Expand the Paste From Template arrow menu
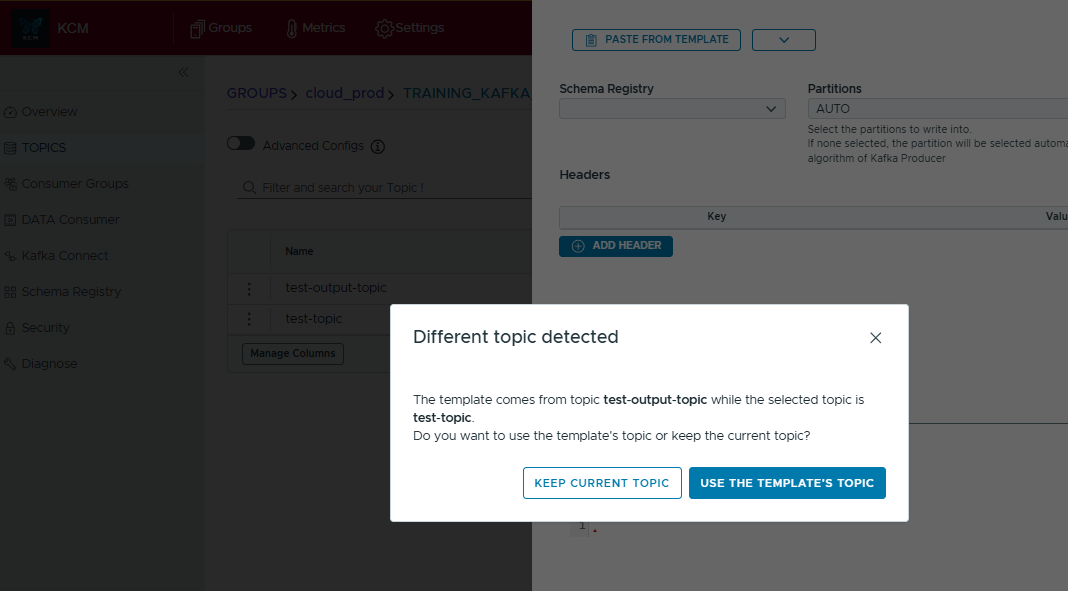This screenshot has width=1068, height=591. 784,39
